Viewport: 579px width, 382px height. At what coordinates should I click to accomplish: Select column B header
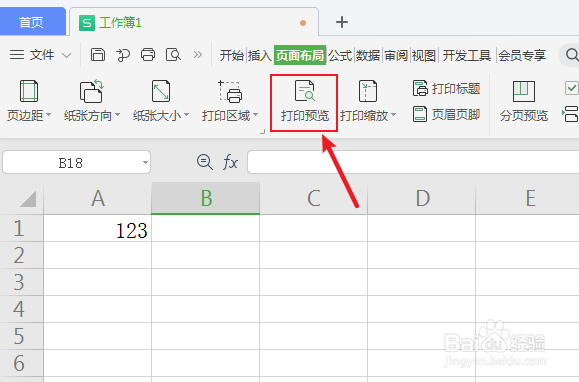(206, 199)
